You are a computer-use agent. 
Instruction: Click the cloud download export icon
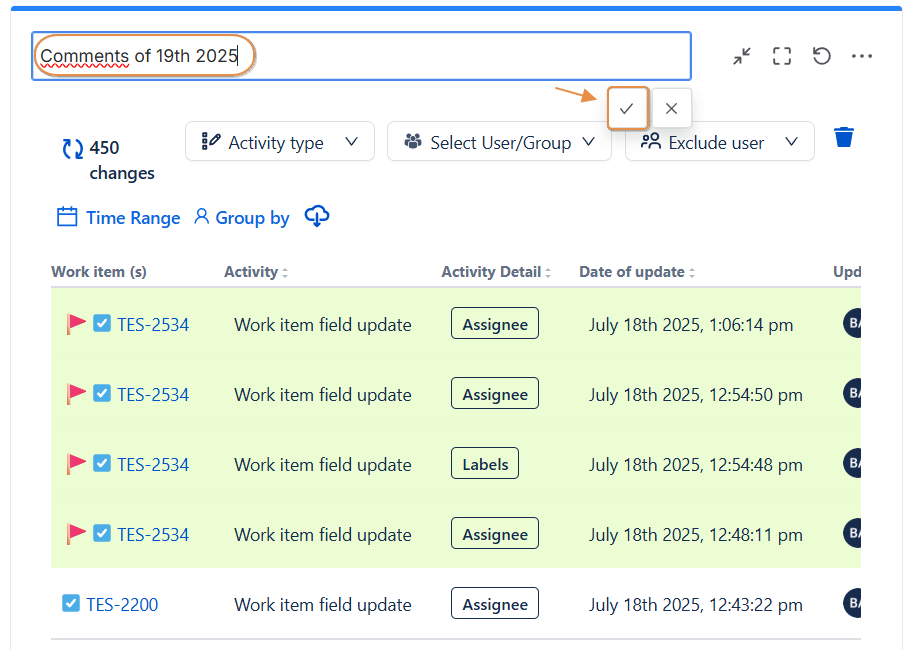[317, 216]
